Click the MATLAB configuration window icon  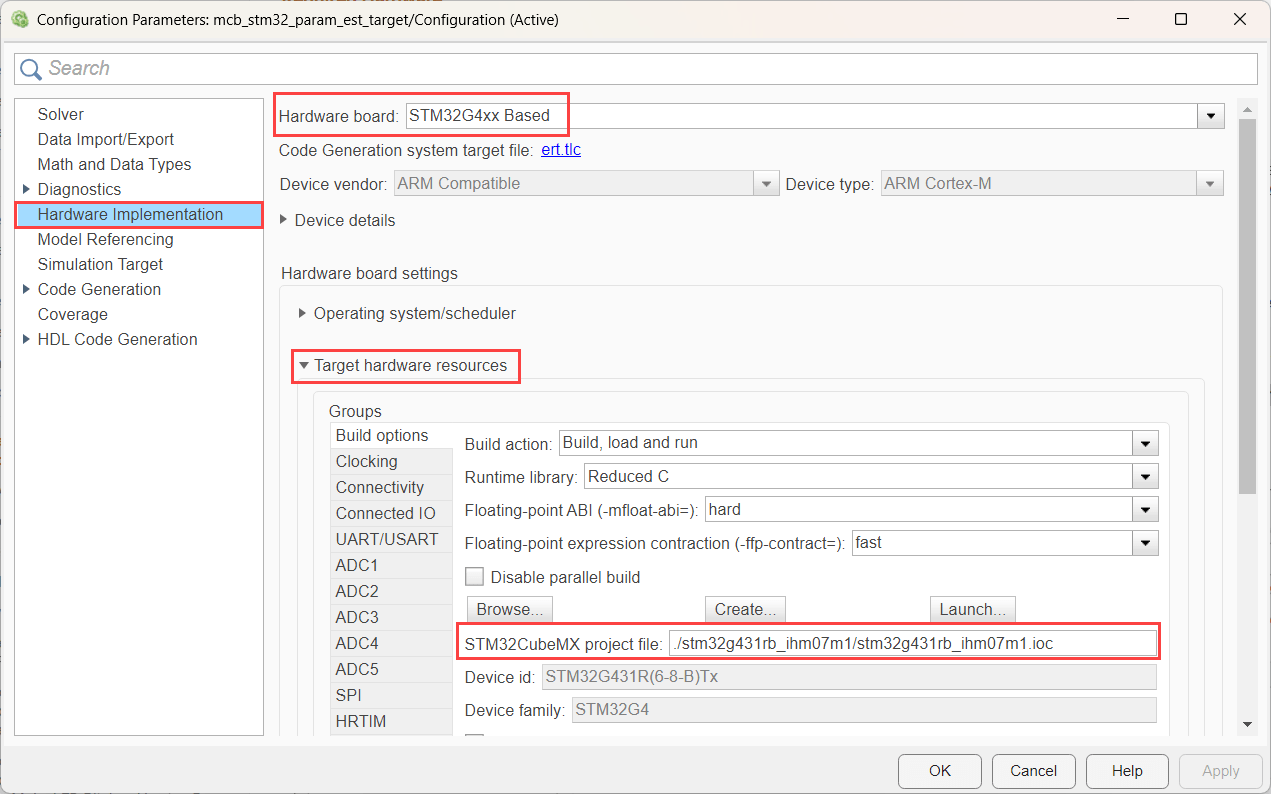pyautogui.click(x=19, y=20)
